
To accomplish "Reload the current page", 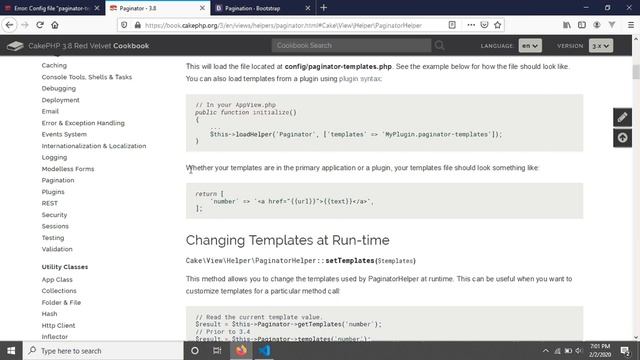I will tap(40, 25).
